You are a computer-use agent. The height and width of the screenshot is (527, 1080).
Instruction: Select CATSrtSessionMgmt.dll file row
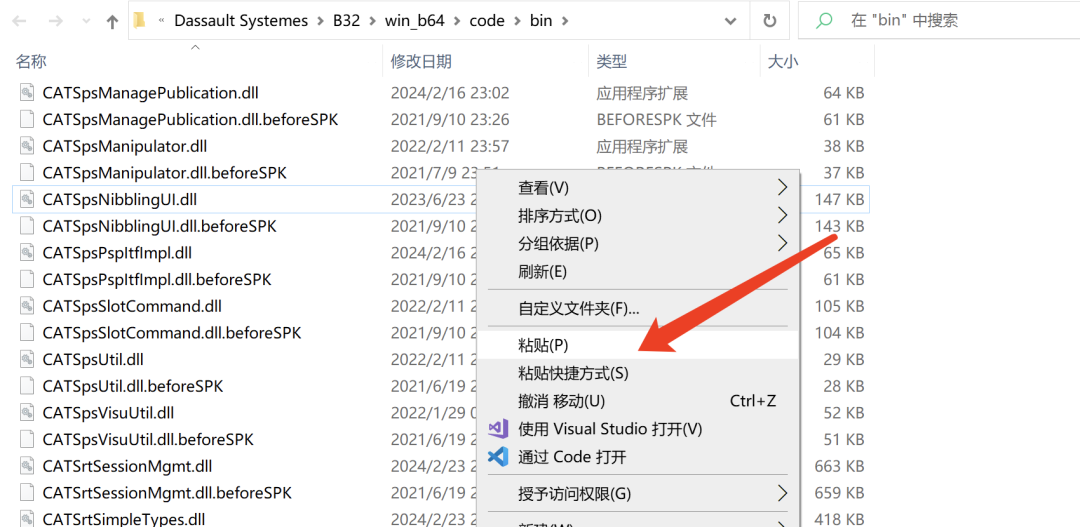pyautogui.click(x=127, y=466)
